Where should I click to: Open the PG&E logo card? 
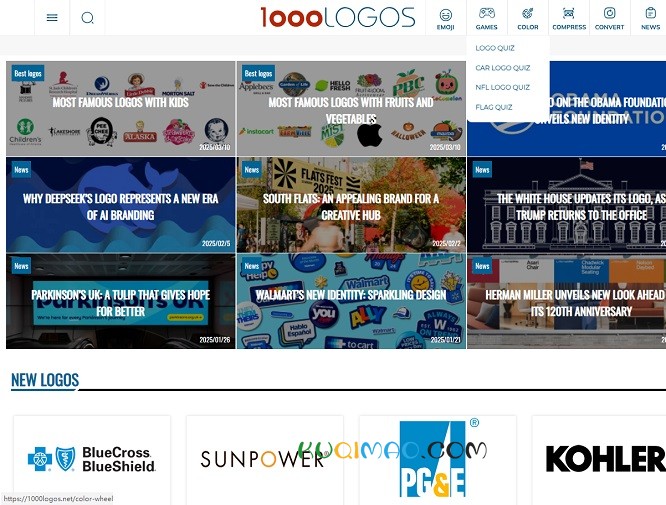tap(438, 460)
